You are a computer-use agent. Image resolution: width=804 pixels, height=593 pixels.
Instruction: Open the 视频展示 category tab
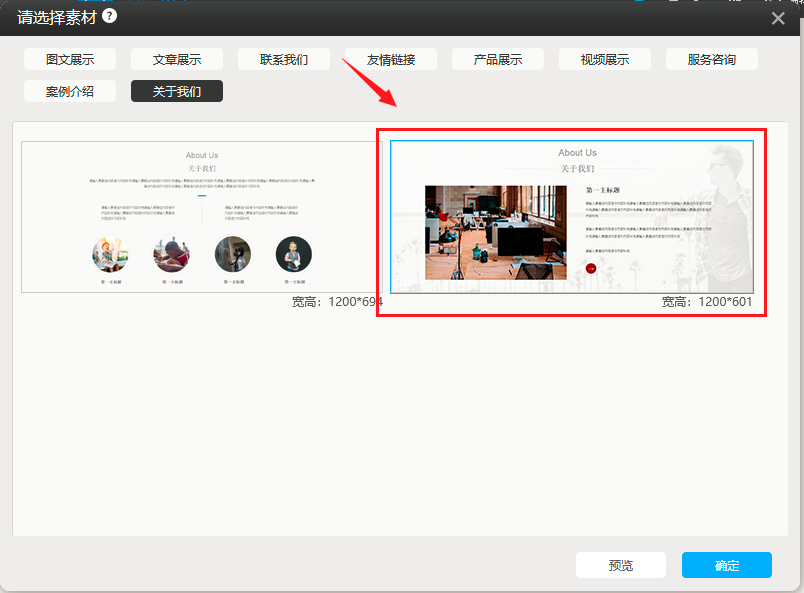[x=605, y=59]
